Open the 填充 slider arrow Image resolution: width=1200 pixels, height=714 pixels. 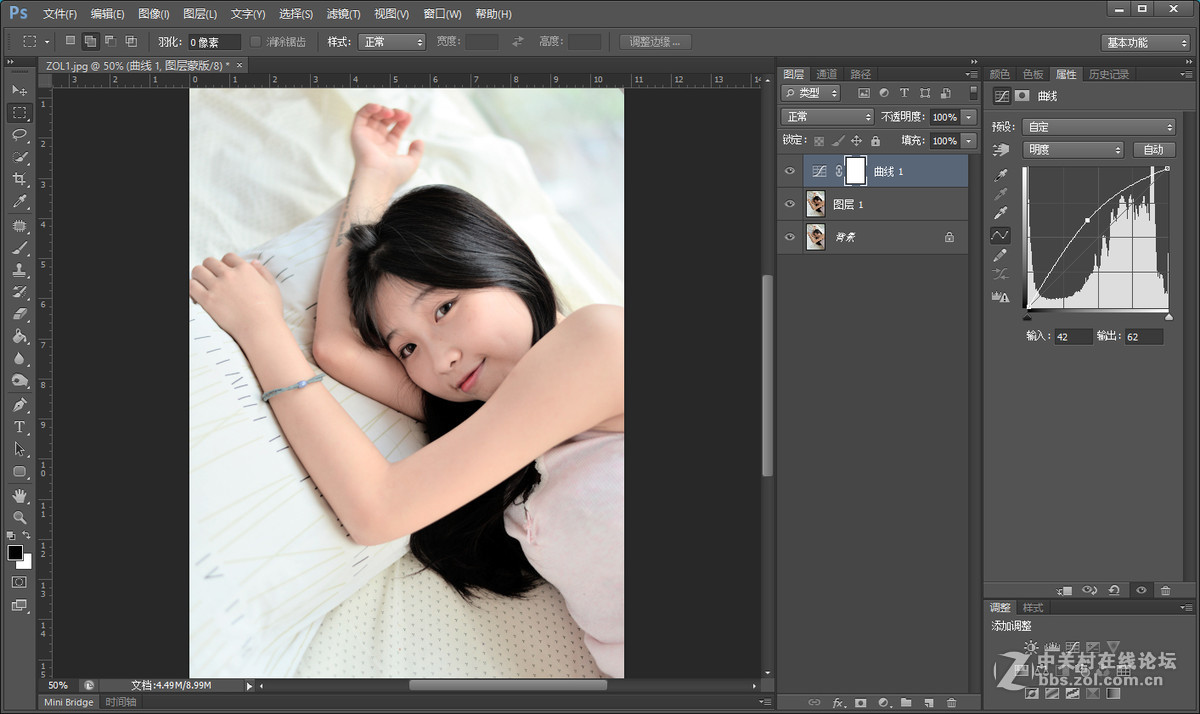969,141
